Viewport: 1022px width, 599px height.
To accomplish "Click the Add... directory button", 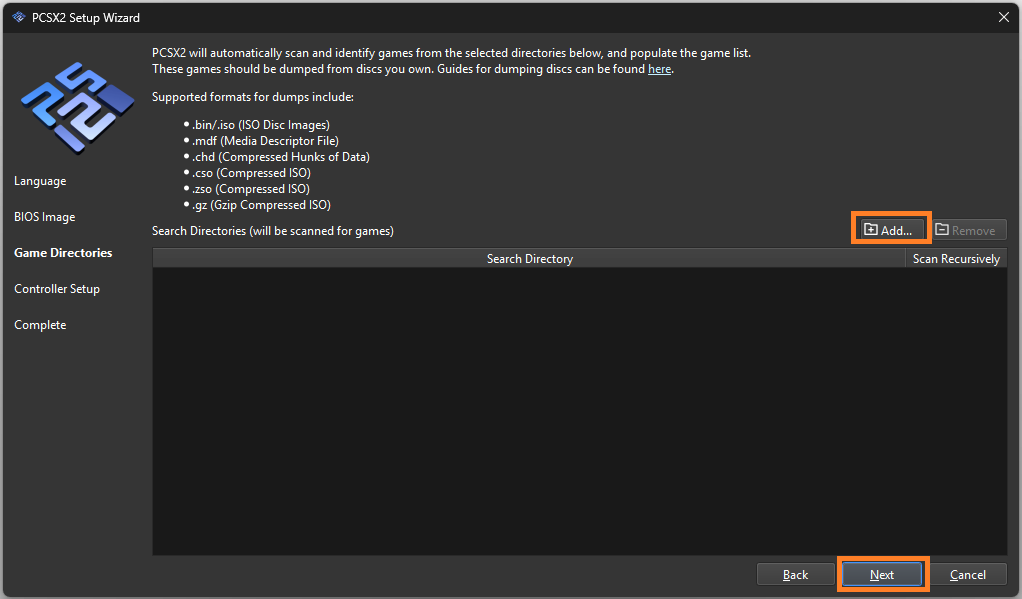I will [x=890, y=229].
